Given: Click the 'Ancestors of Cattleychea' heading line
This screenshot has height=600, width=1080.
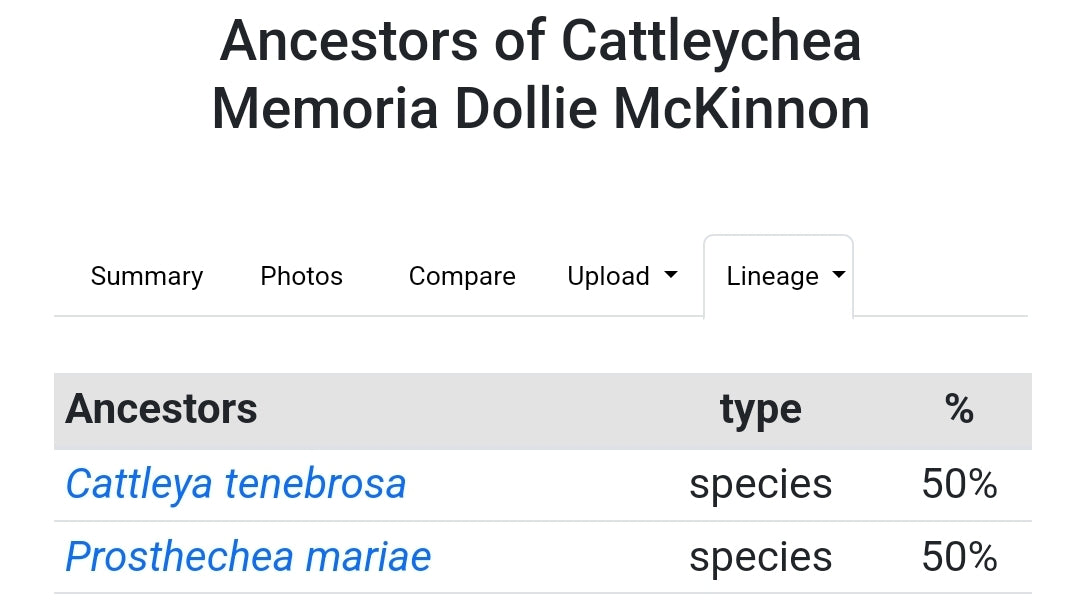Looking at the screenshot, I should coord(540,42).
